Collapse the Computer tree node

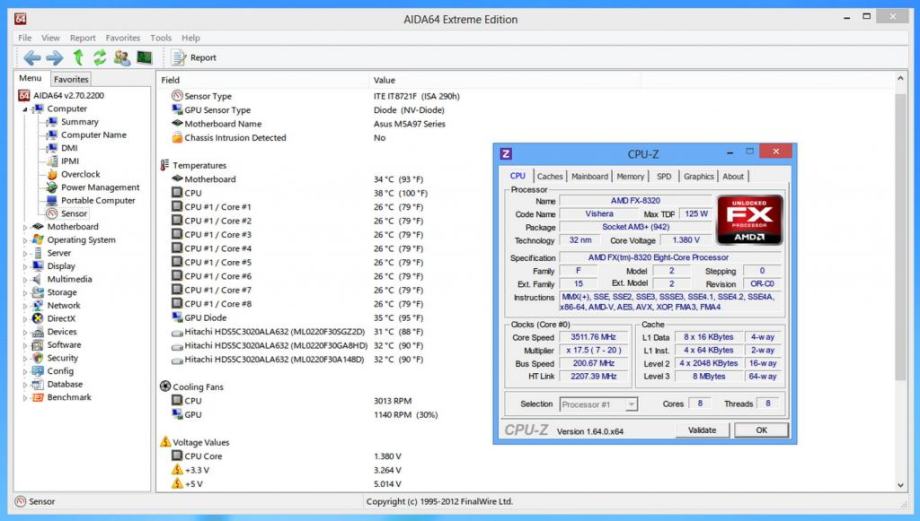coord(24,109)
